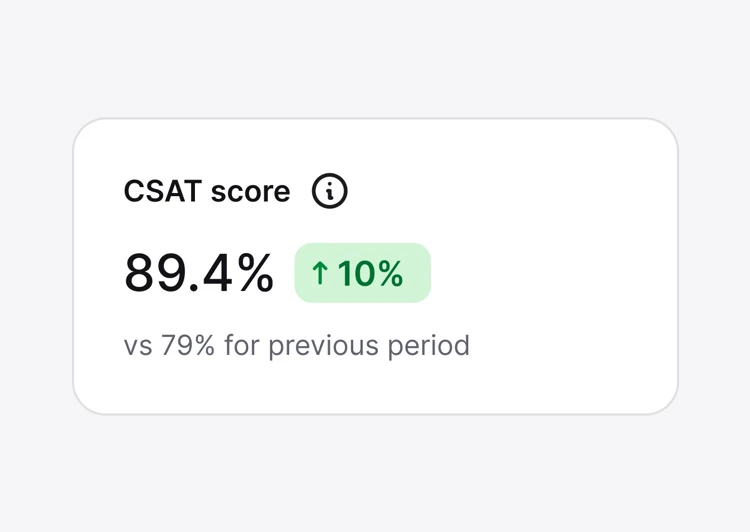Click the empty white area of the CSAT card
This screenshot has height=532, width=750.
click(550, 268)
